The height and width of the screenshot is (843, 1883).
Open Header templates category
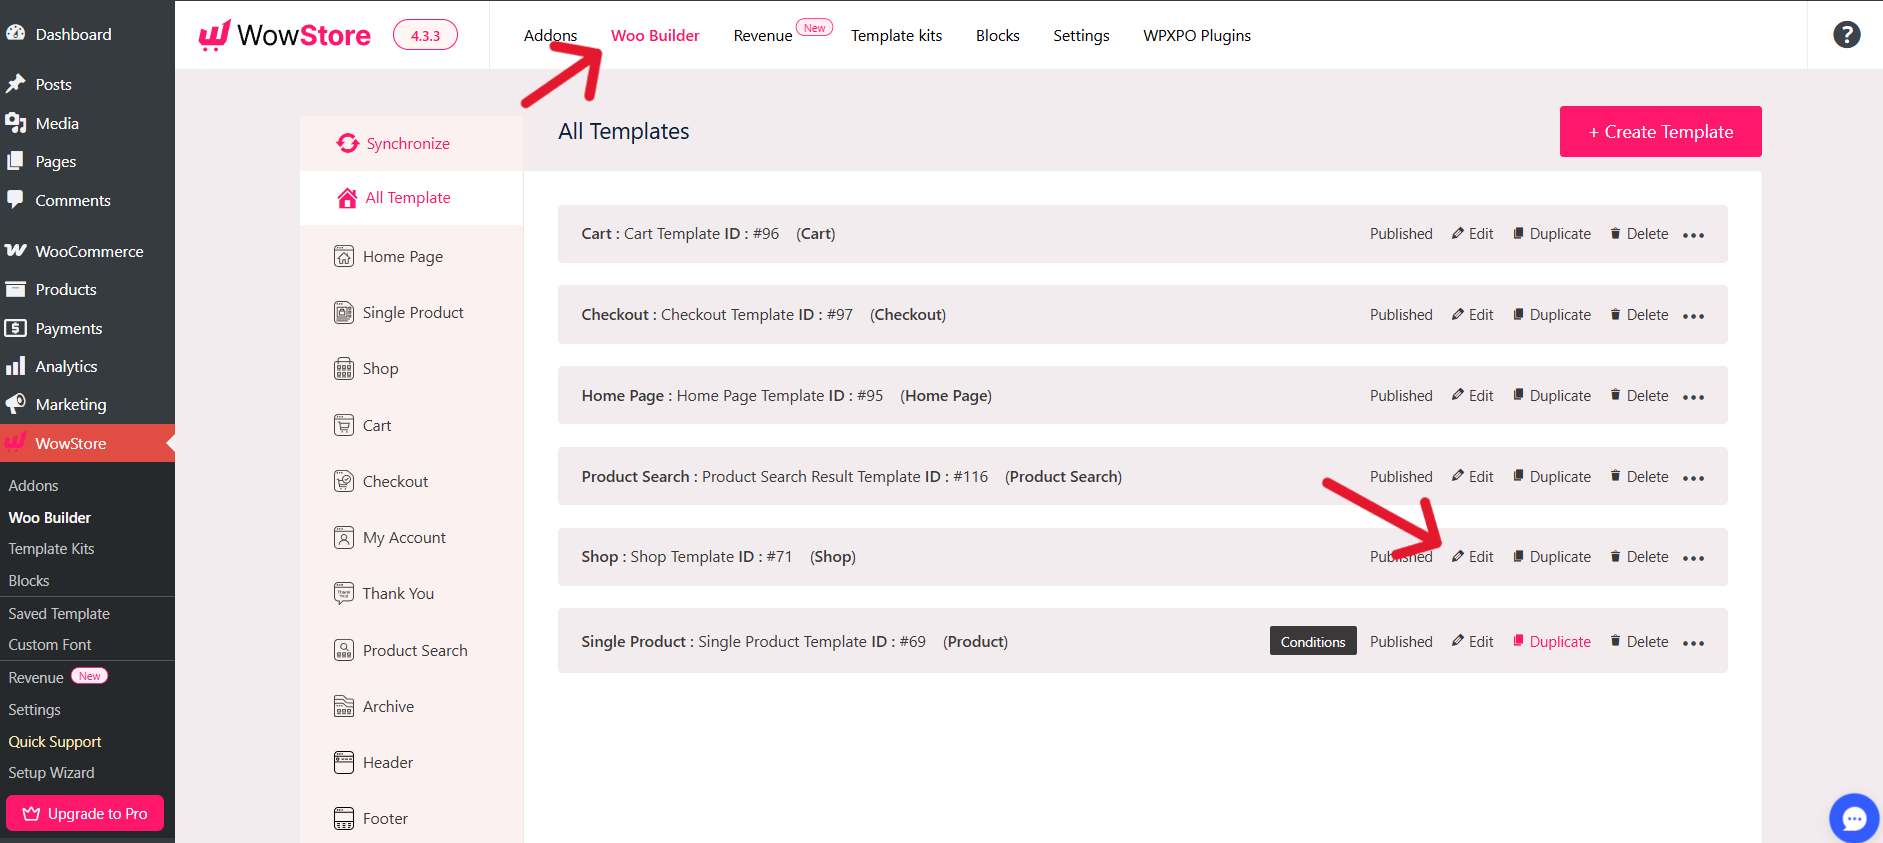pos(373,762)
